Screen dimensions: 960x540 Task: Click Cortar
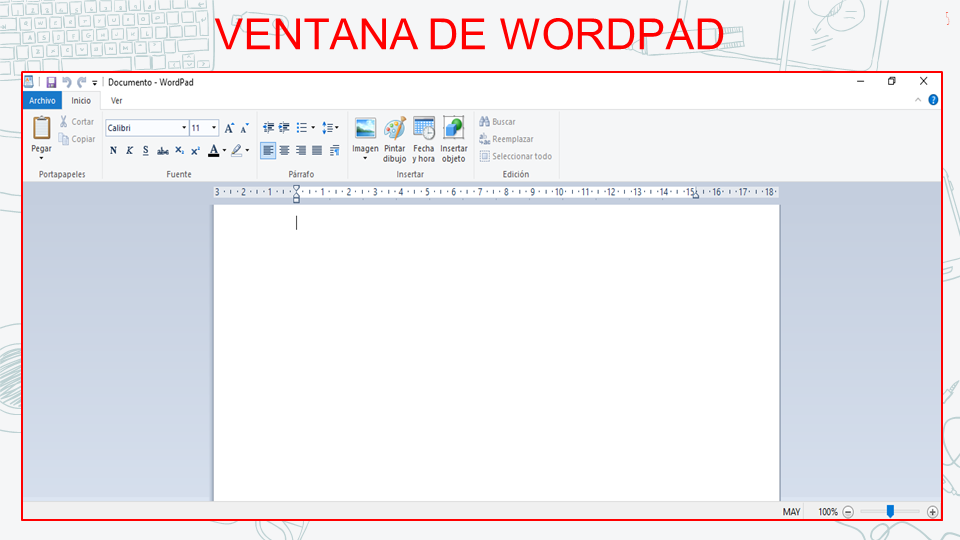point(77,122)
